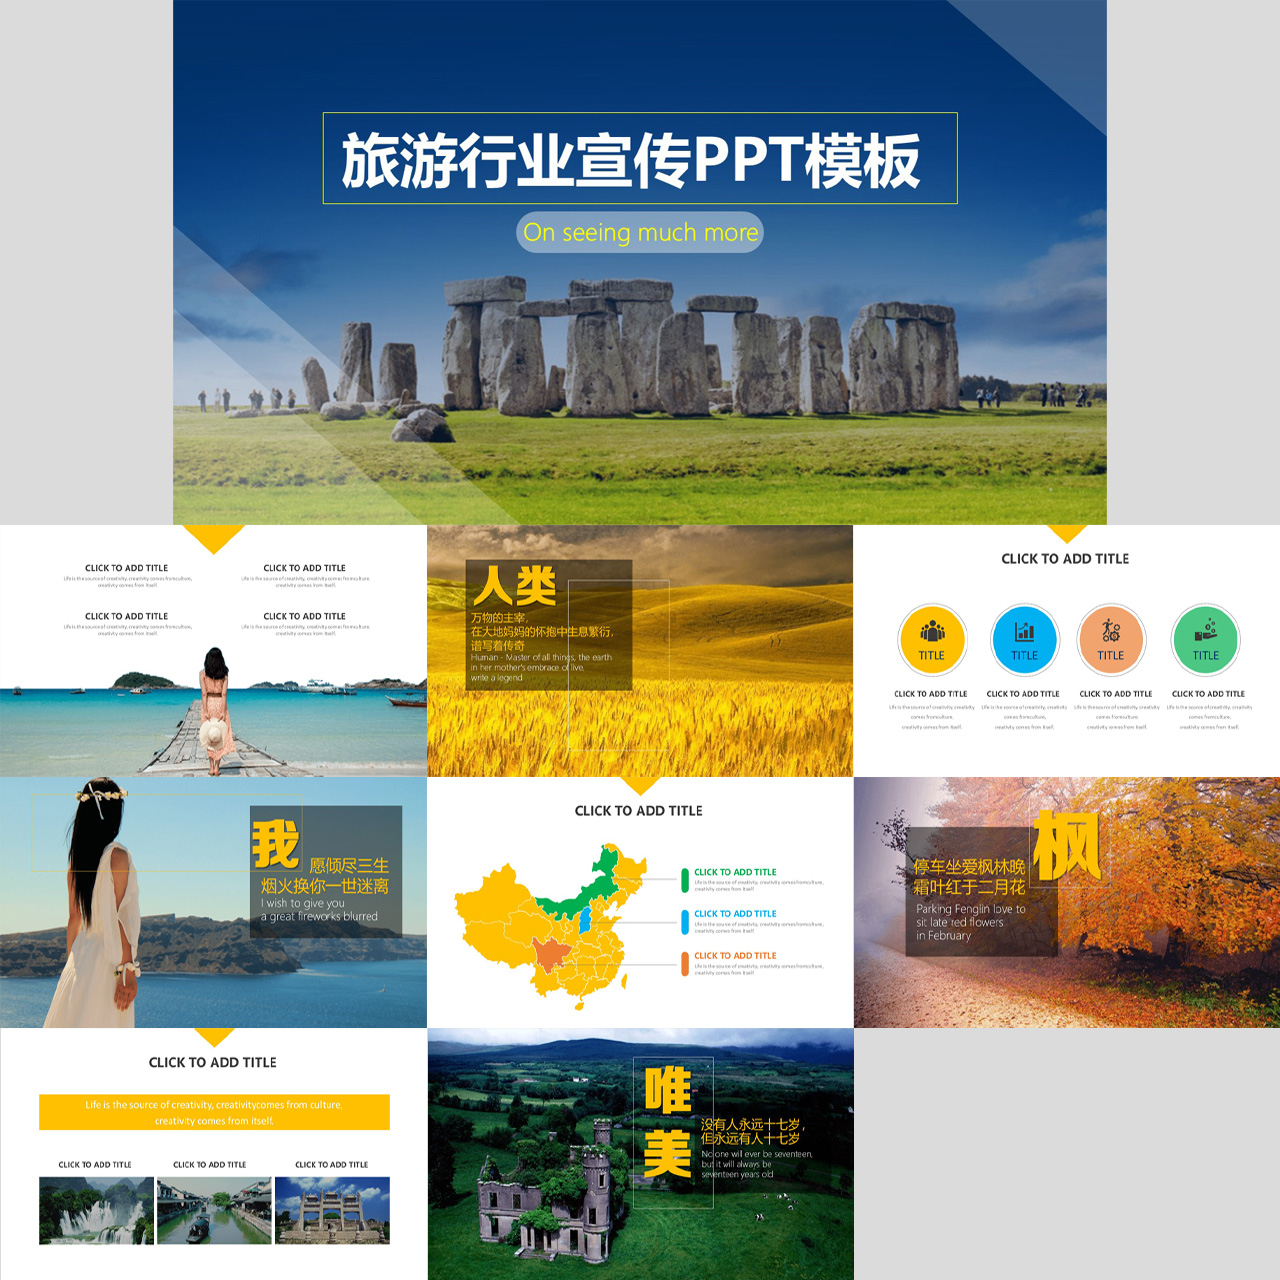Image resolution: width=1280 pixels, height=1280 pixels.
Task: Click CLICK TO ADD TITLE above the four circles
Action: pyautogui.click(x=1065, y=559)
